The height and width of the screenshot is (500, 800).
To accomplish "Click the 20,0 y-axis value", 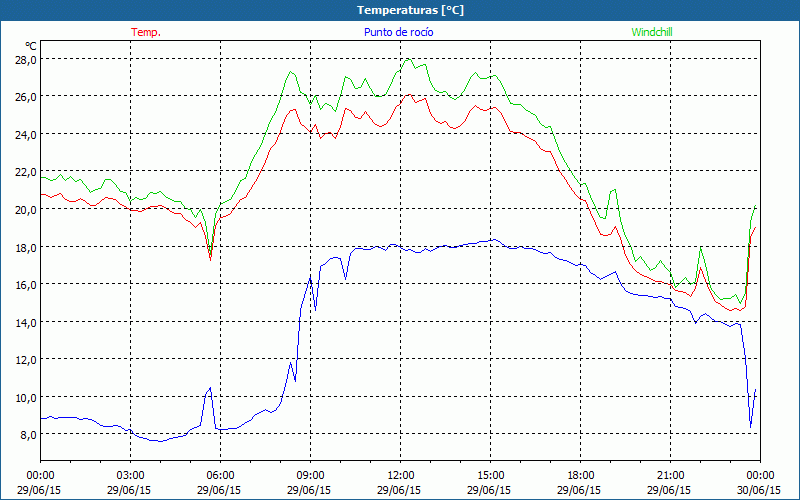I will pos(26,210).
